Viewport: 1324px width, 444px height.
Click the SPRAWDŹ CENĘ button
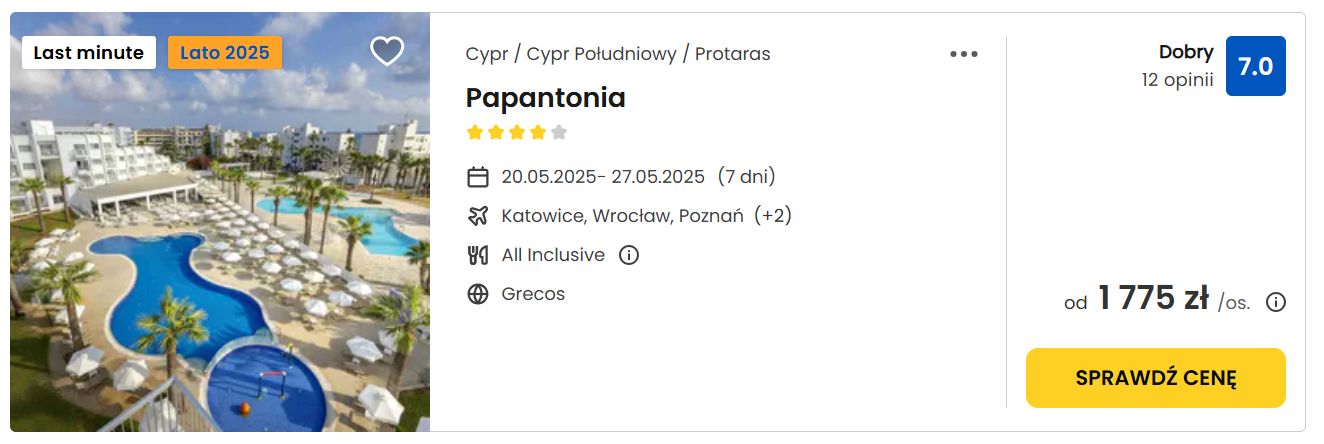point(1156,378)
